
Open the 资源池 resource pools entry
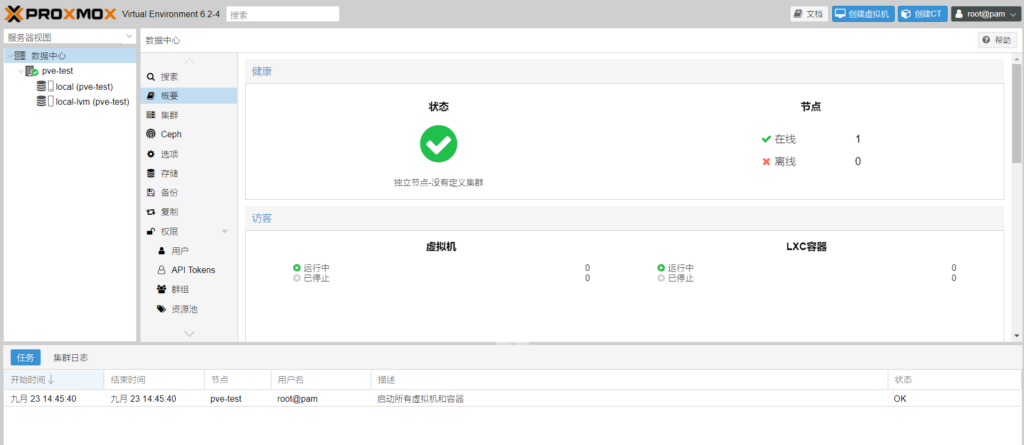[185, 309]
